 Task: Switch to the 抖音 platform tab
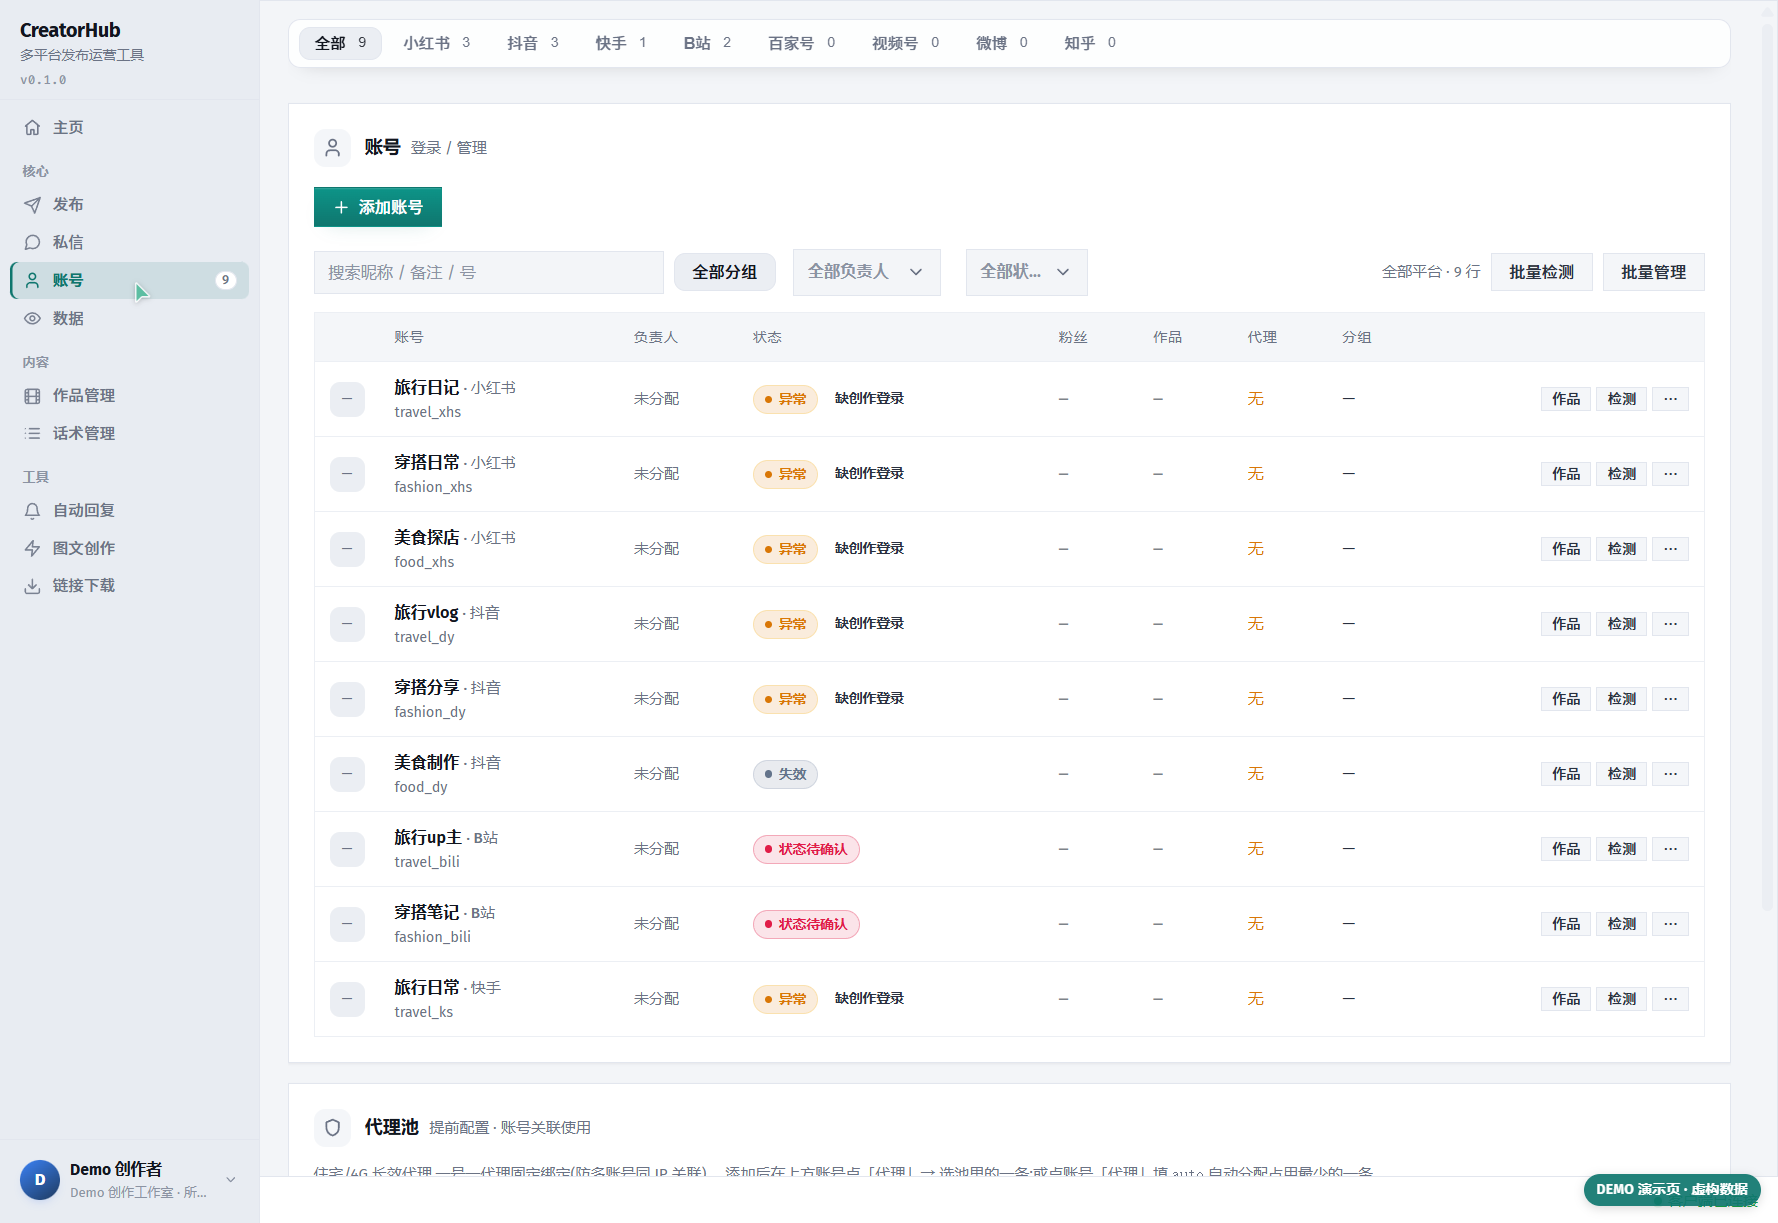pyautogui.click(x=533, y=43)
